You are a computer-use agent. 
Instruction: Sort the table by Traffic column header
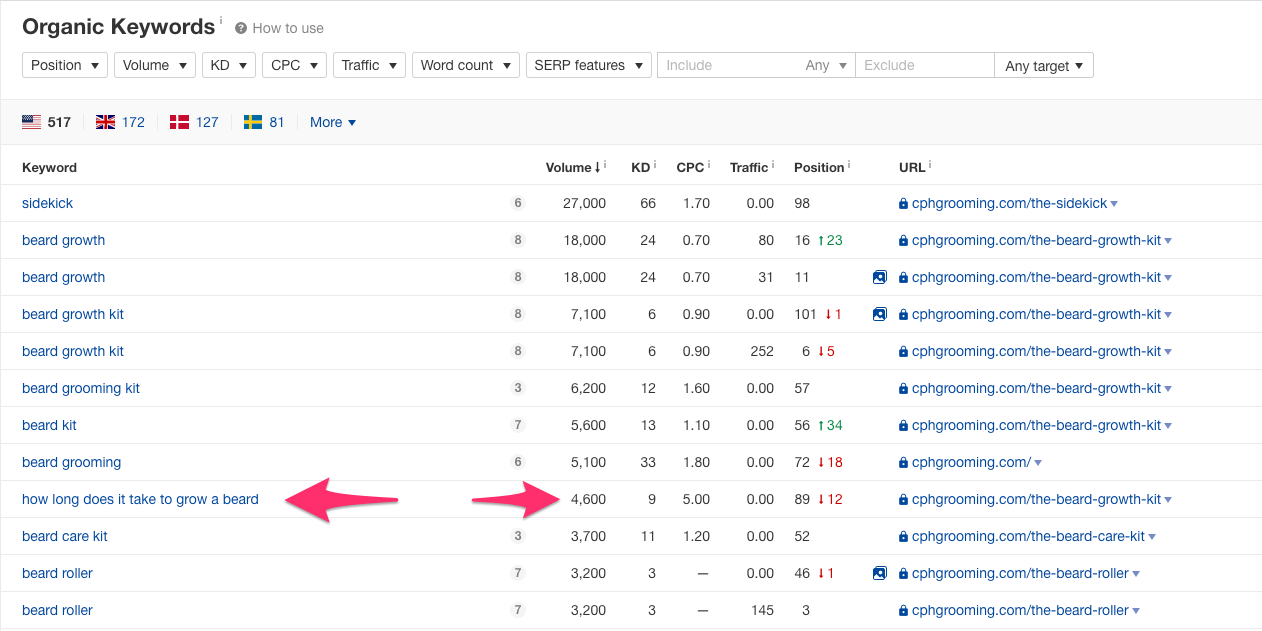click(x=749, y=167)
